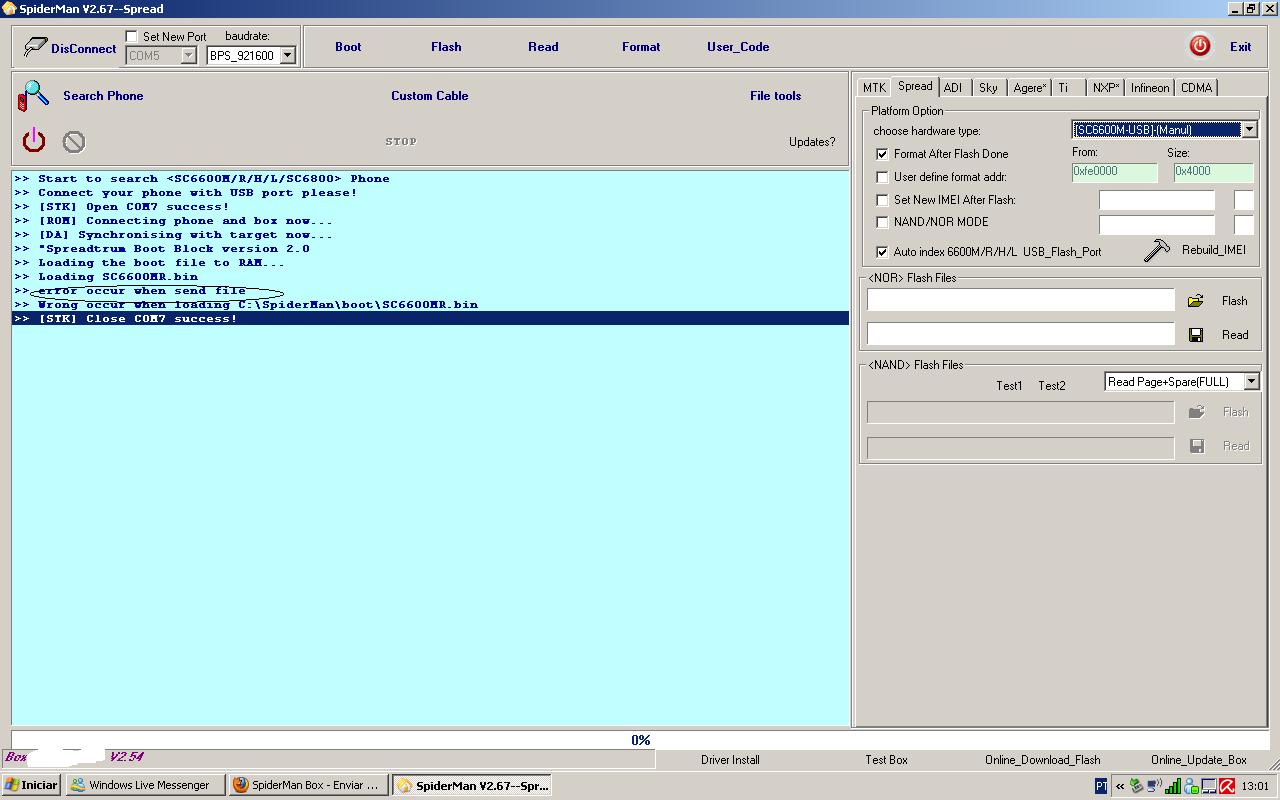The width and height of the screenshot is (1280, 800).
Task: Open the BPS_921600 baudrate dropdown
Action: (287, 56)
